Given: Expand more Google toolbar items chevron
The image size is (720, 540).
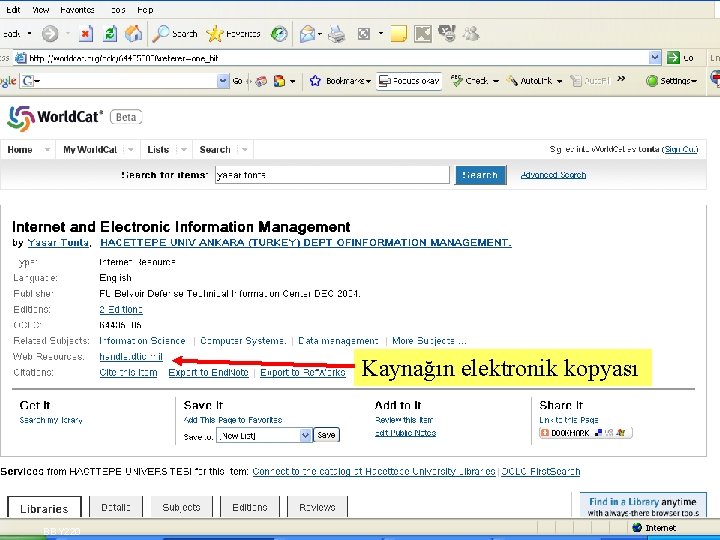Looking at the screenshot, I should [x=621, y=79].
